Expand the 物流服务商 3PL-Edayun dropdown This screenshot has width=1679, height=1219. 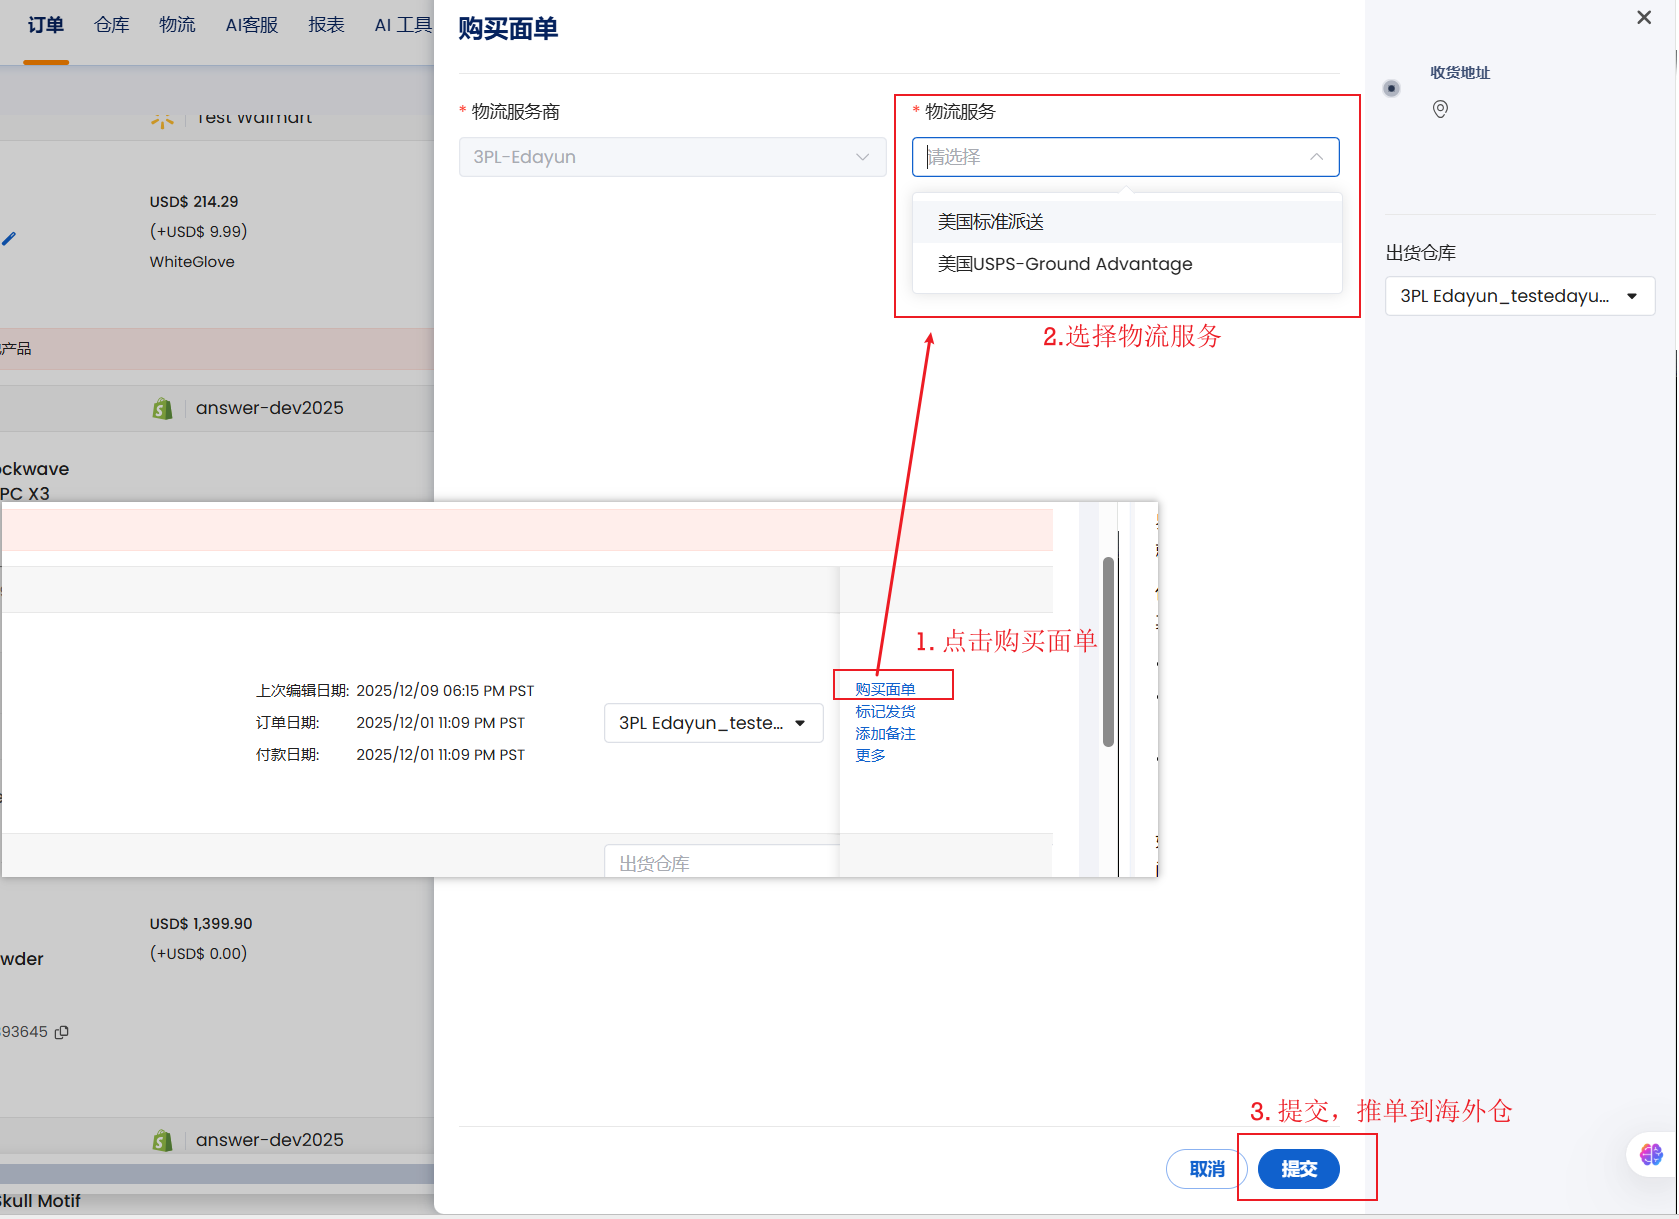click(671, 157)
